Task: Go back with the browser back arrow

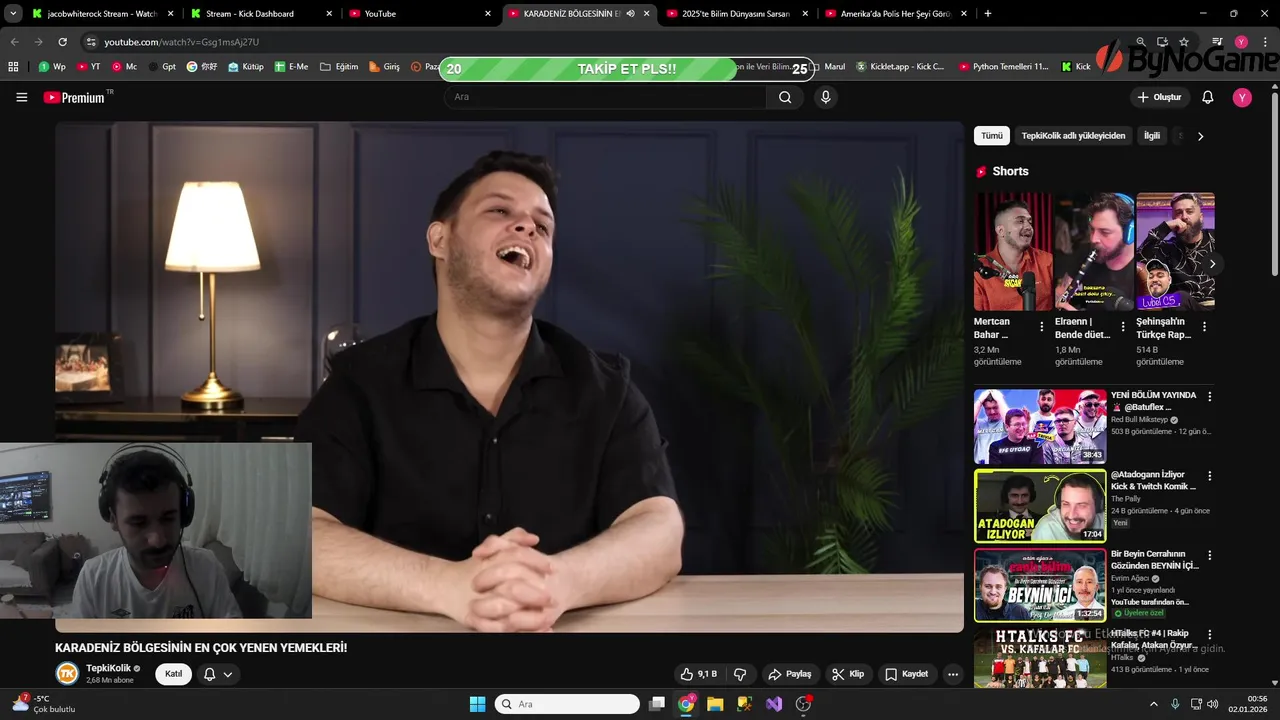Action: click(x=14, y=42)
